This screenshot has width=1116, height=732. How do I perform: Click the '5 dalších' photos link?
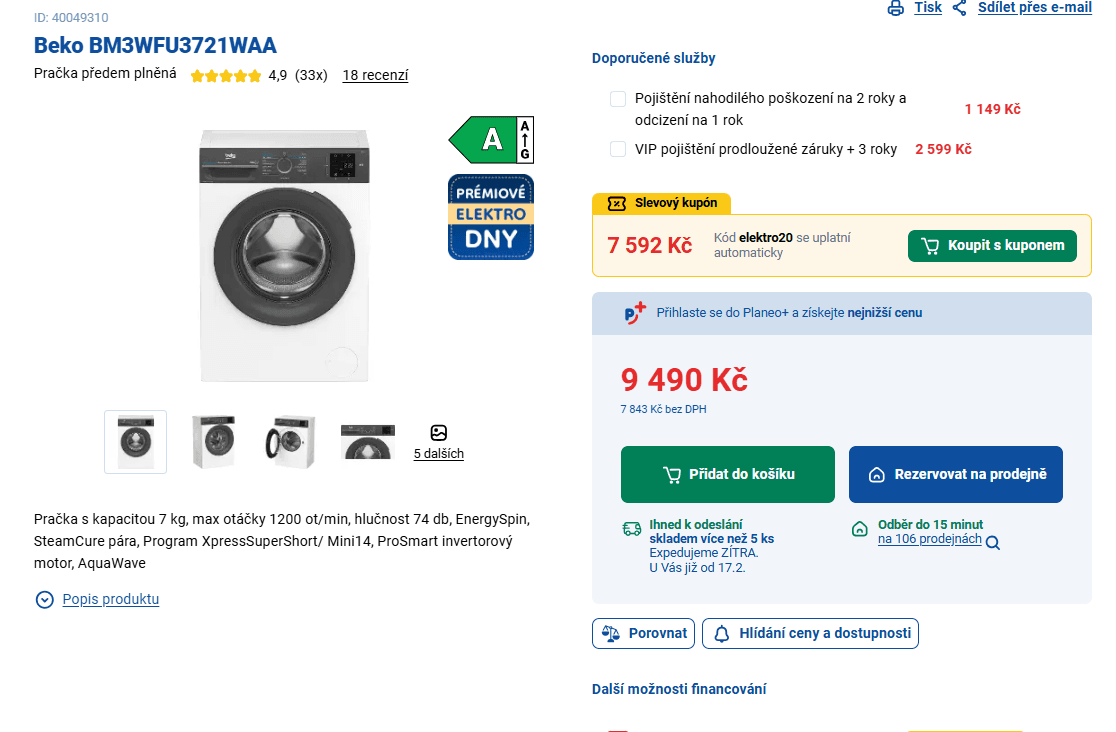(439, 452)
